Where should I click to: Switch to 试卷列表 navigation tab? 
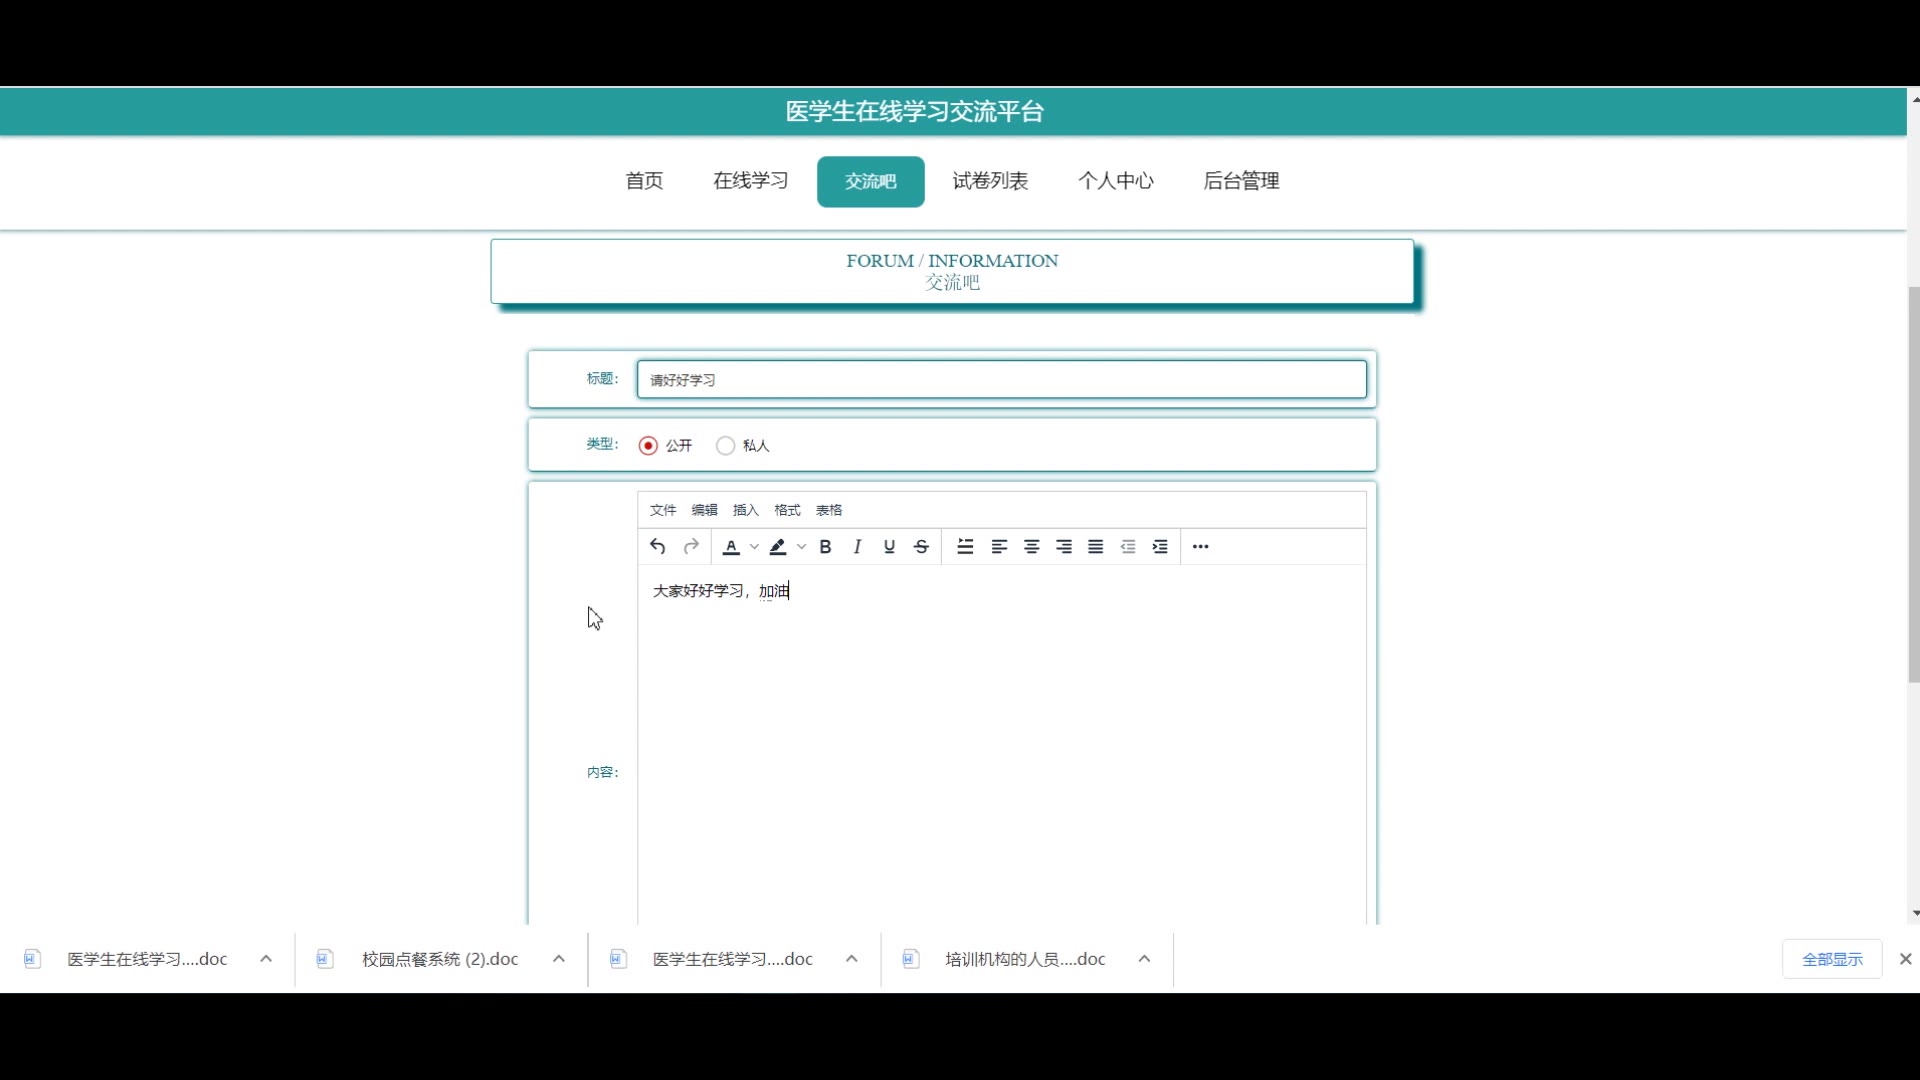[990, 181]
